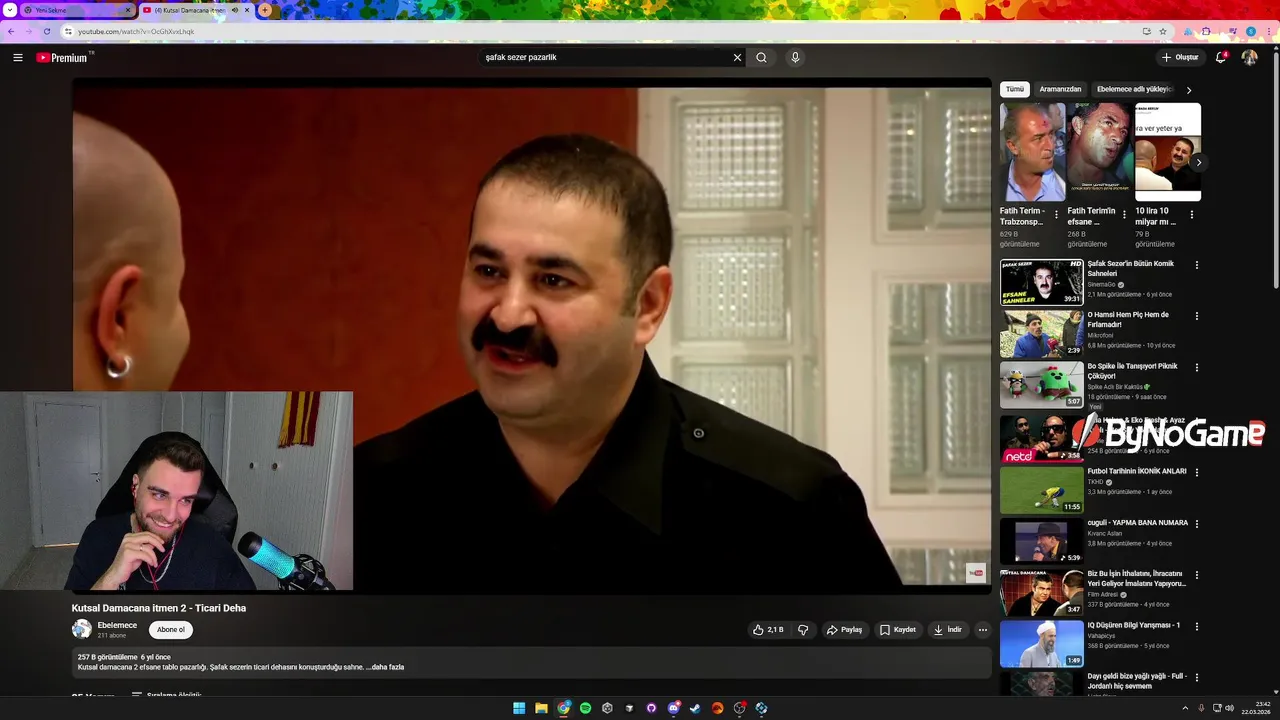The image size is (1280, 720).
Task: Open options for O Hamsi Hem Piç video
Action: click(x=1196, y=316)
